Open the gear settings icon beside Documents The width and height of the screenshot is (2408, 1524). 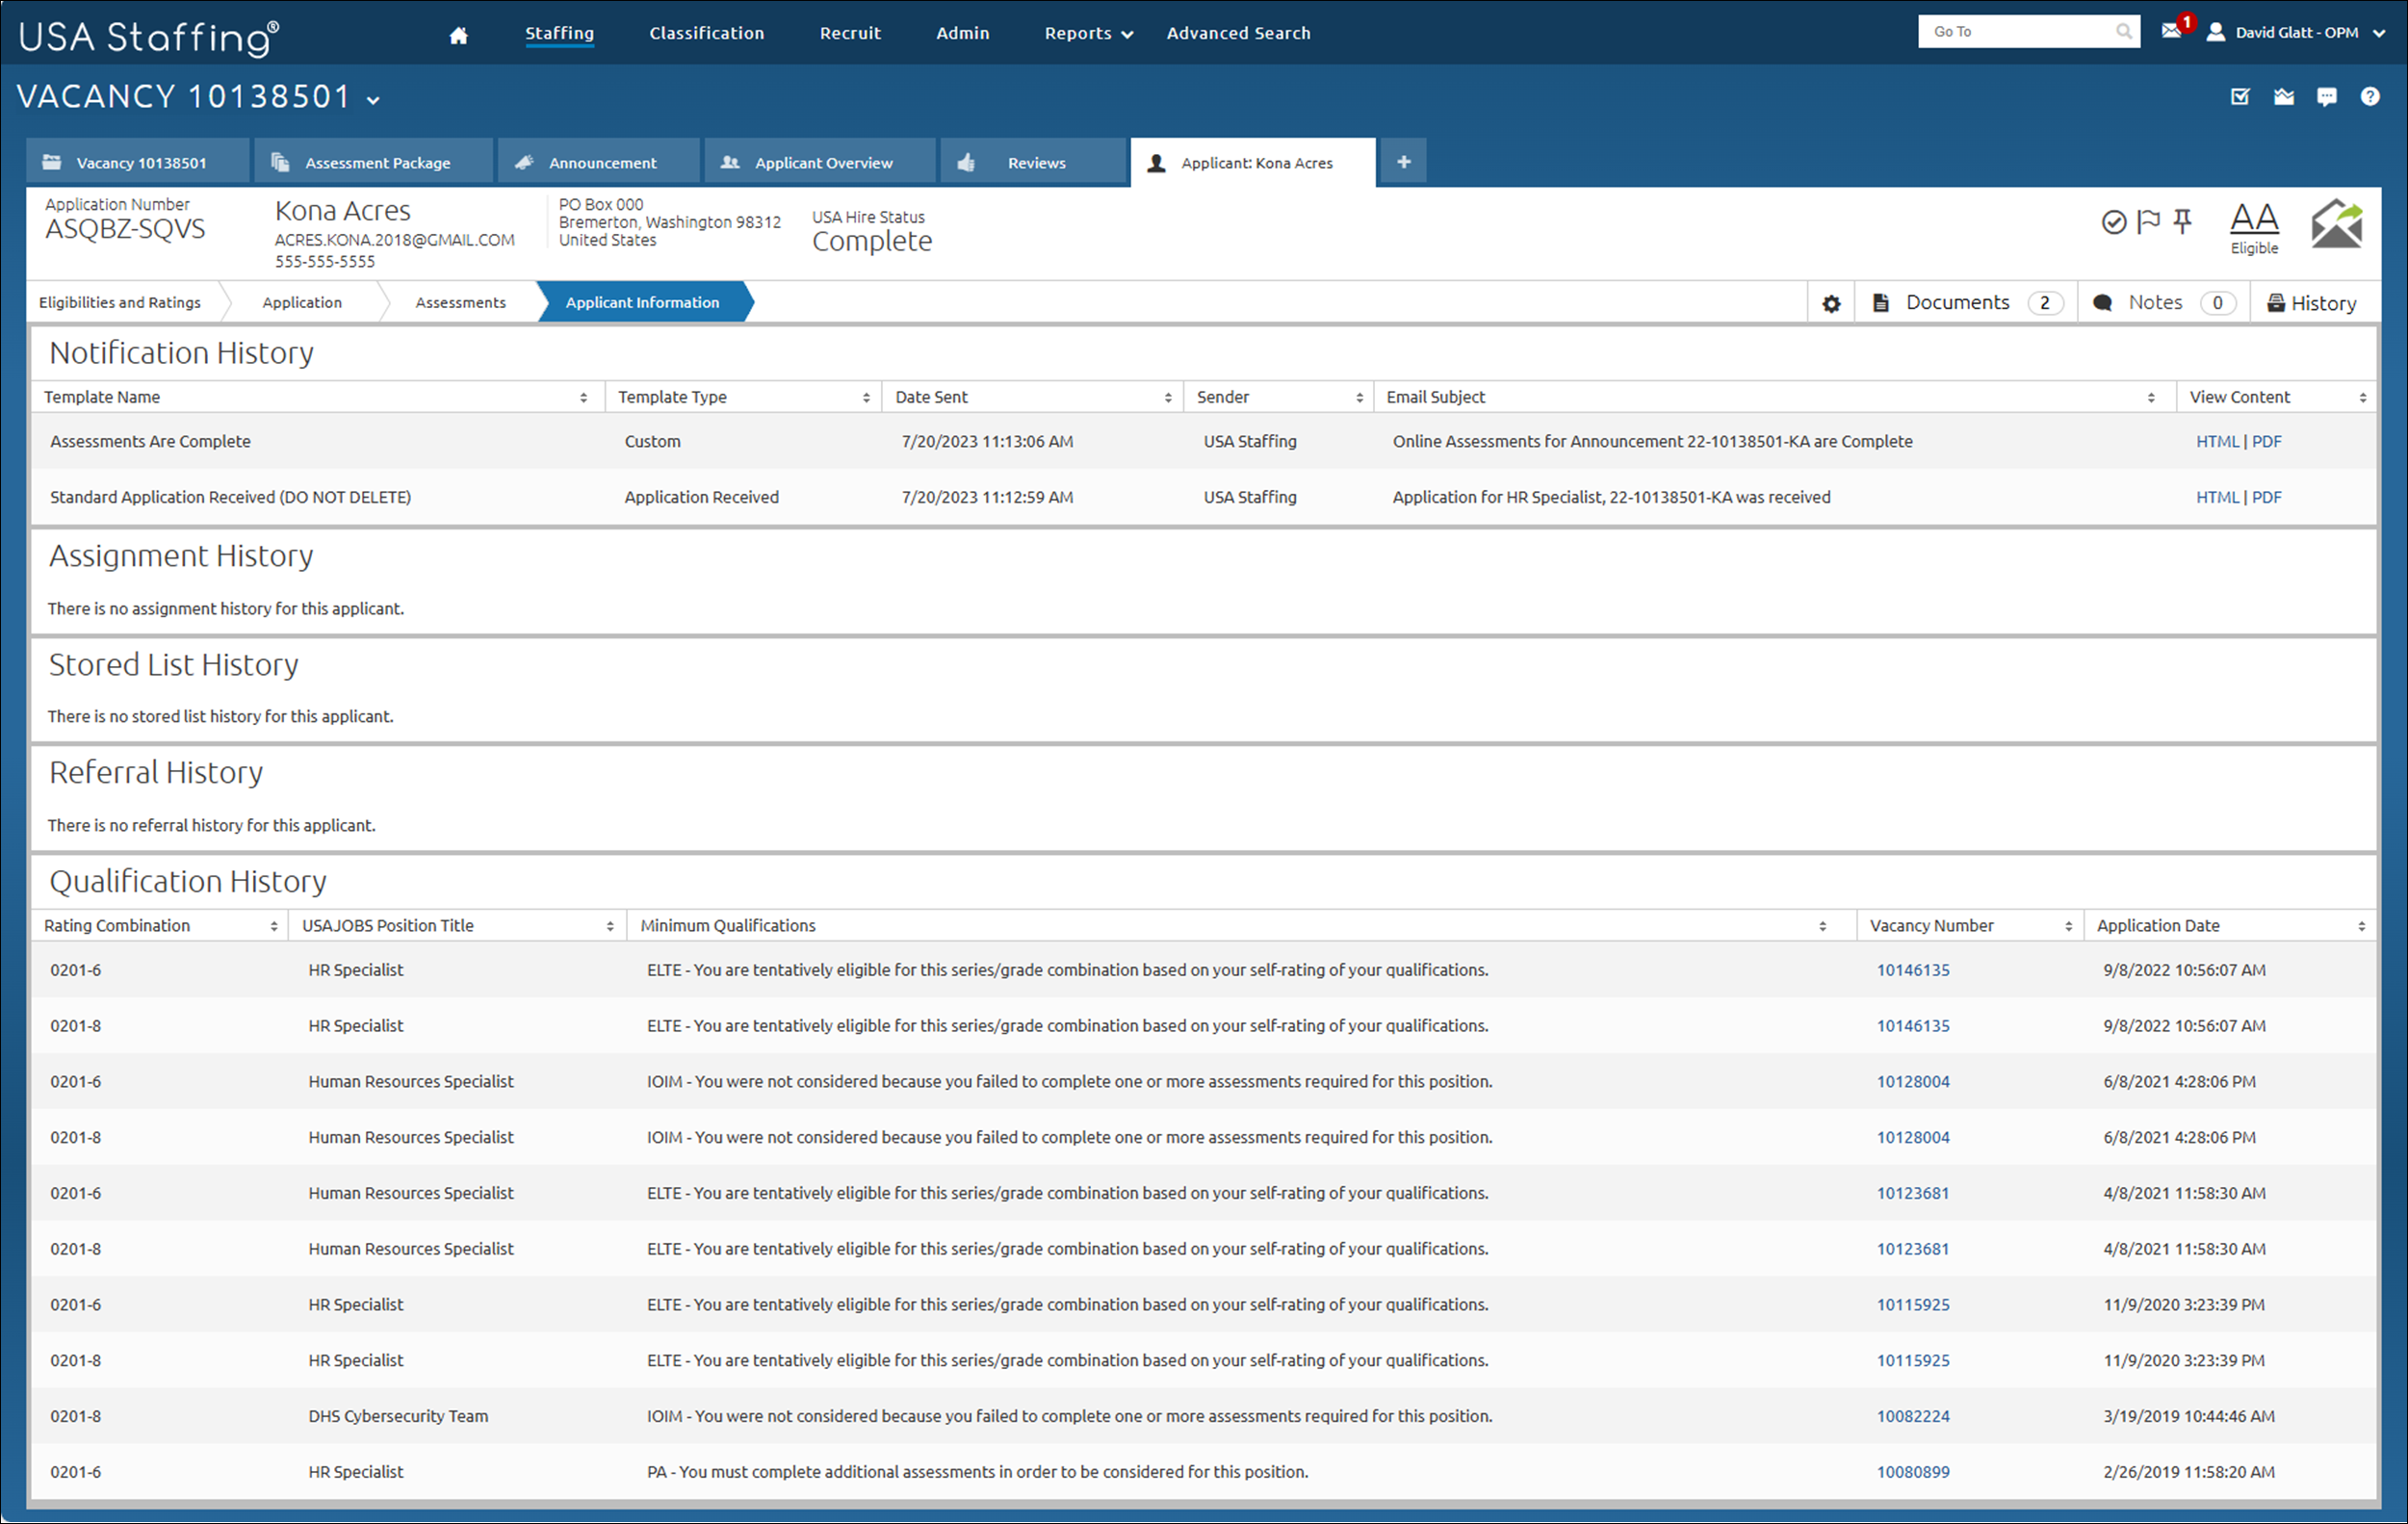point(1831,303)
